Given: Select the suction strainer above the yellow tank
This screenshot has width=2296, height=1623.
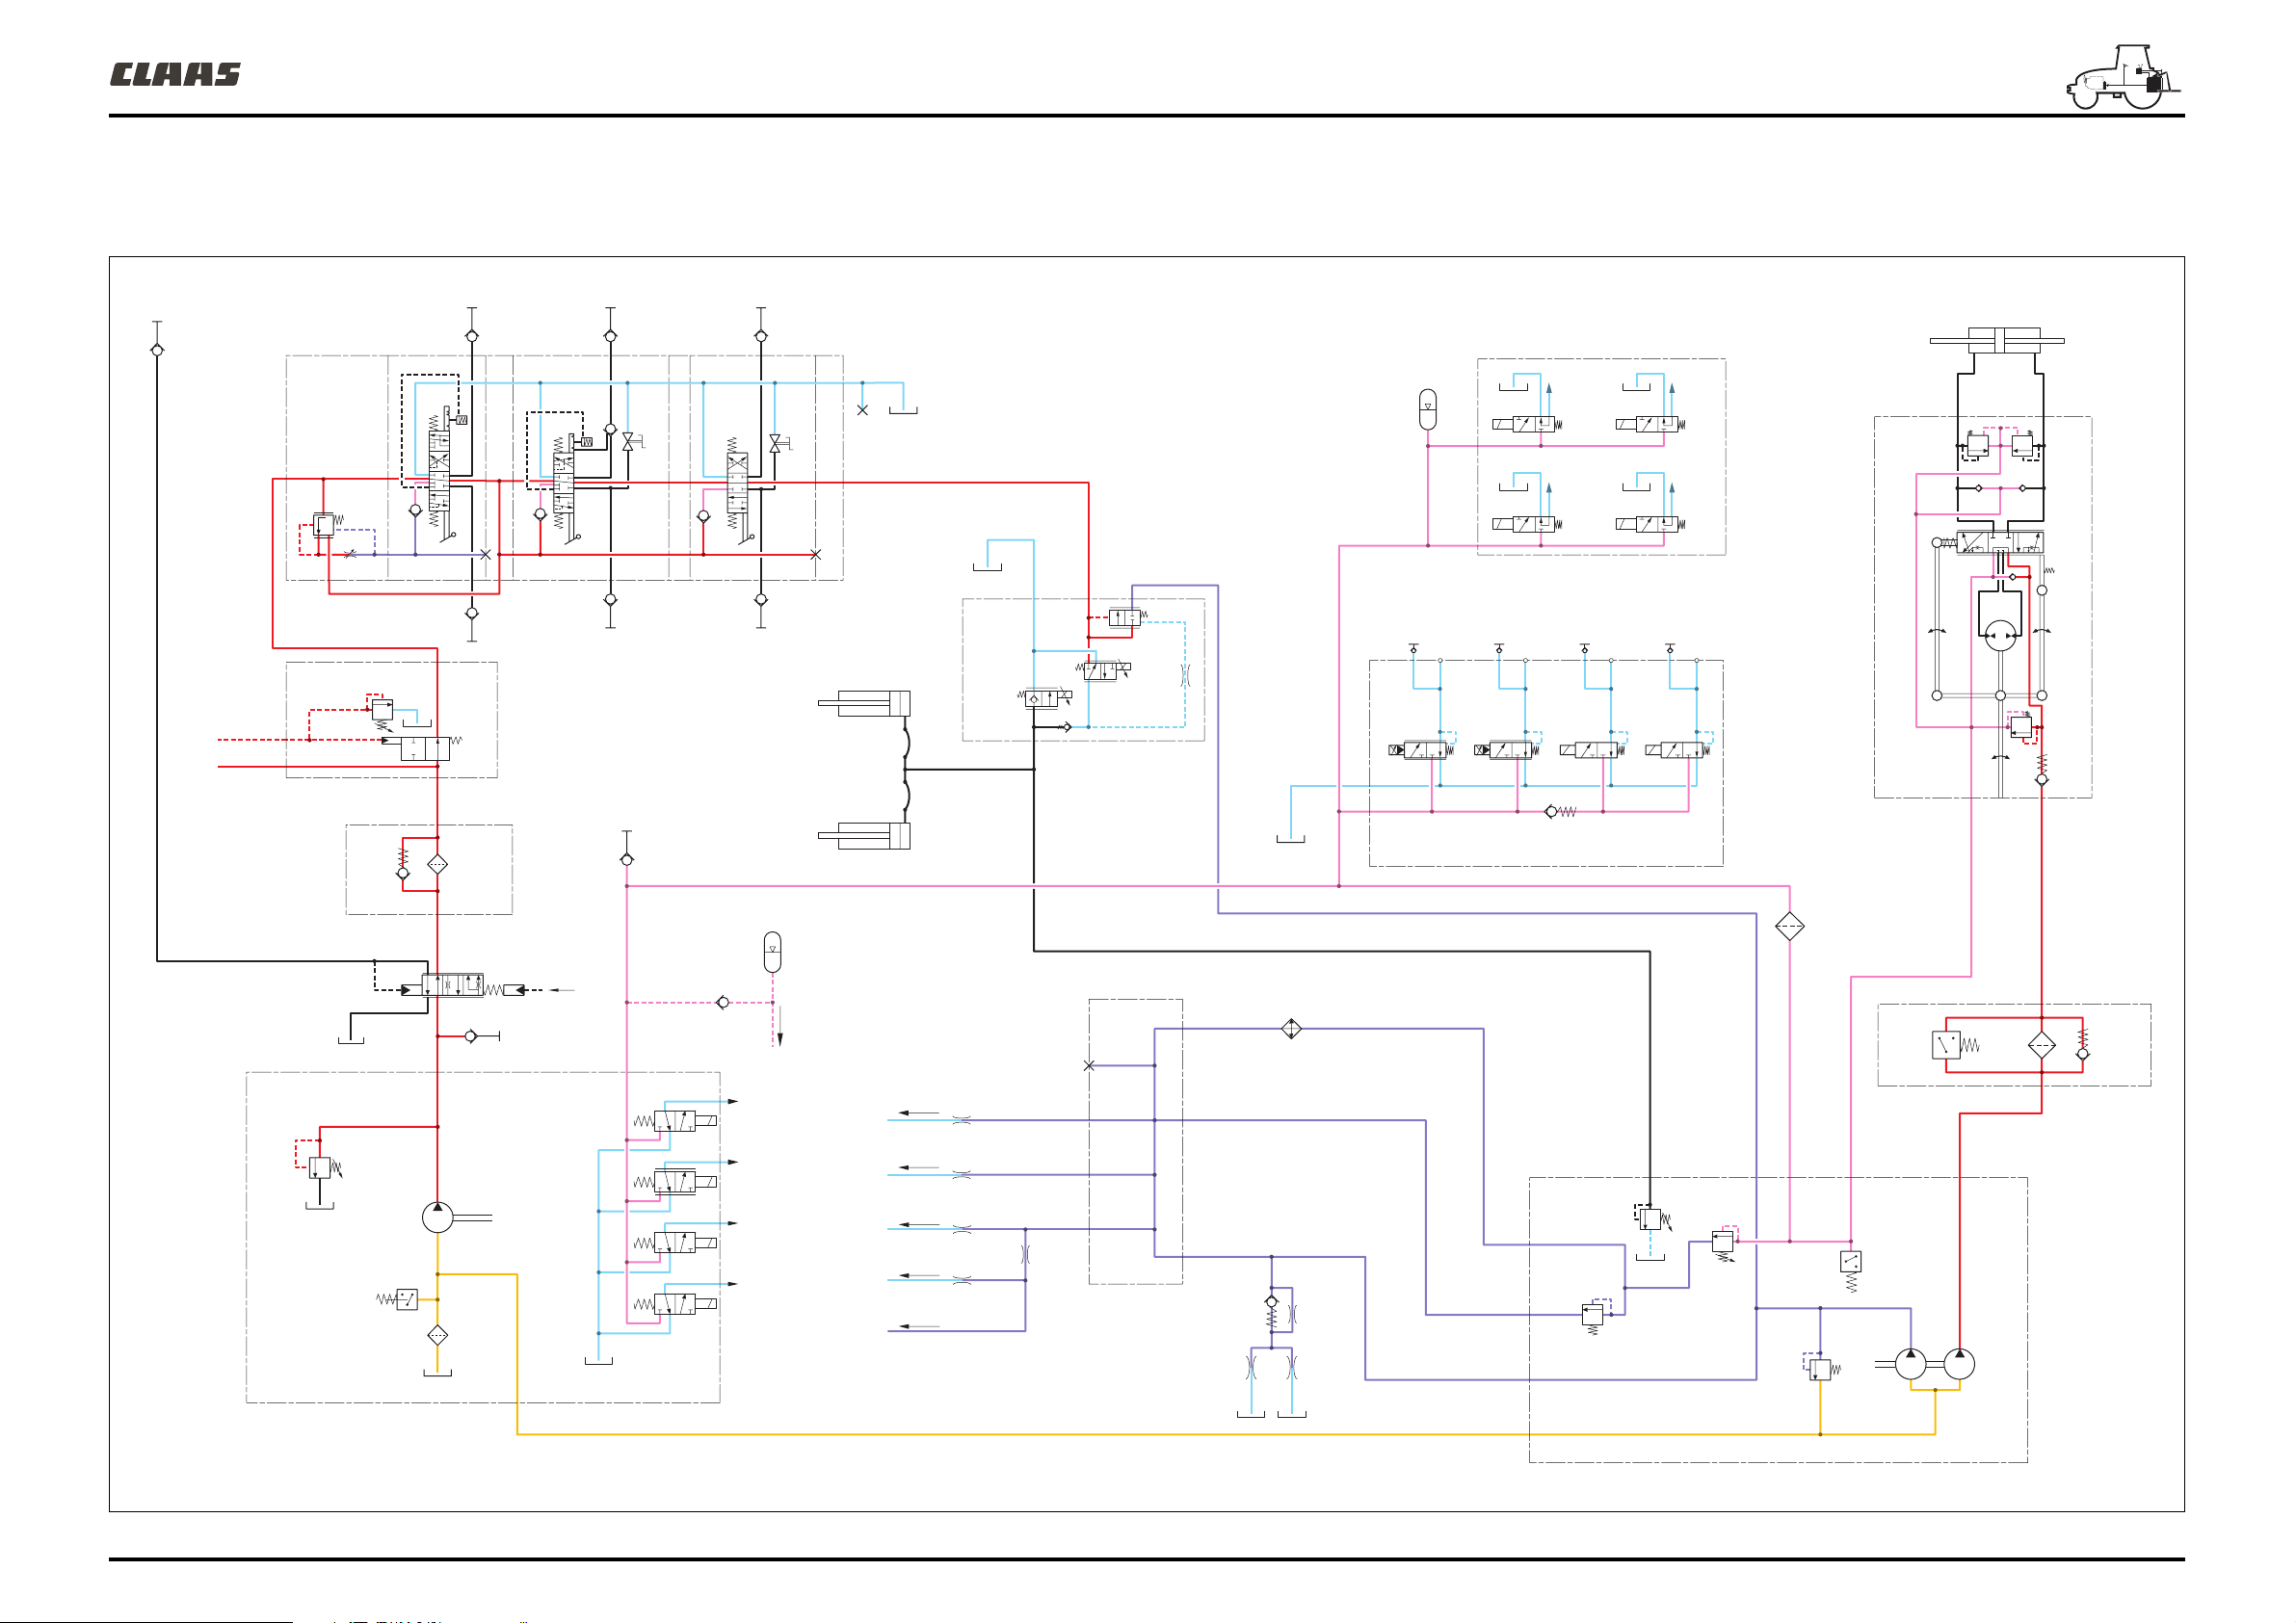Looking at the screenshot, I should tap(437, 1335).
